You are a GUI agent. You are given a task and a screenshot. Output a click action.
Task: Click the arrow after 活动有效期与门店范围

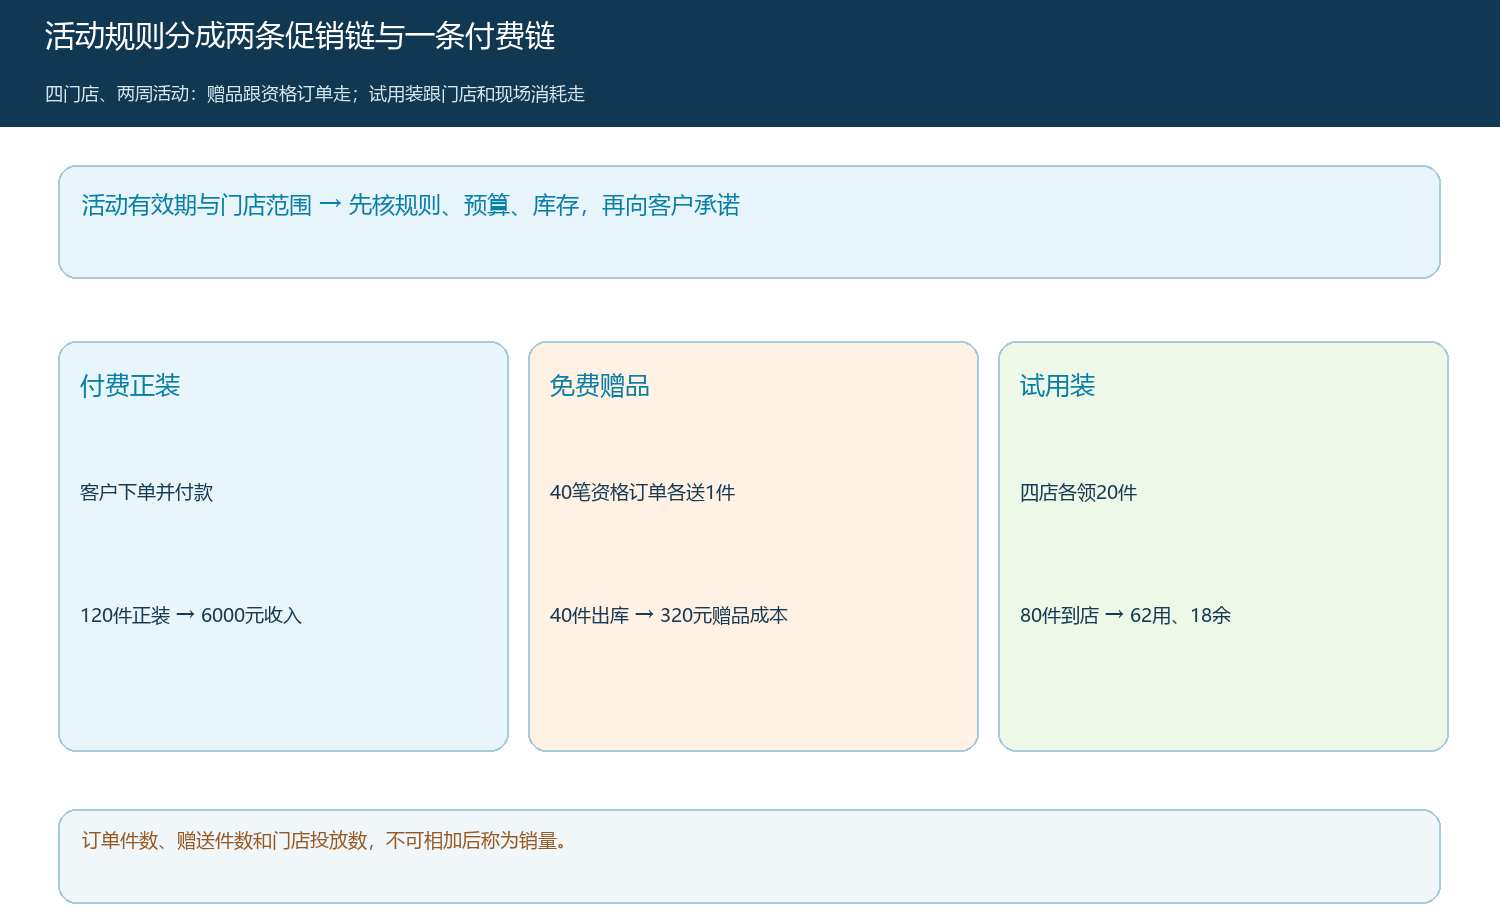coord(331,205)
